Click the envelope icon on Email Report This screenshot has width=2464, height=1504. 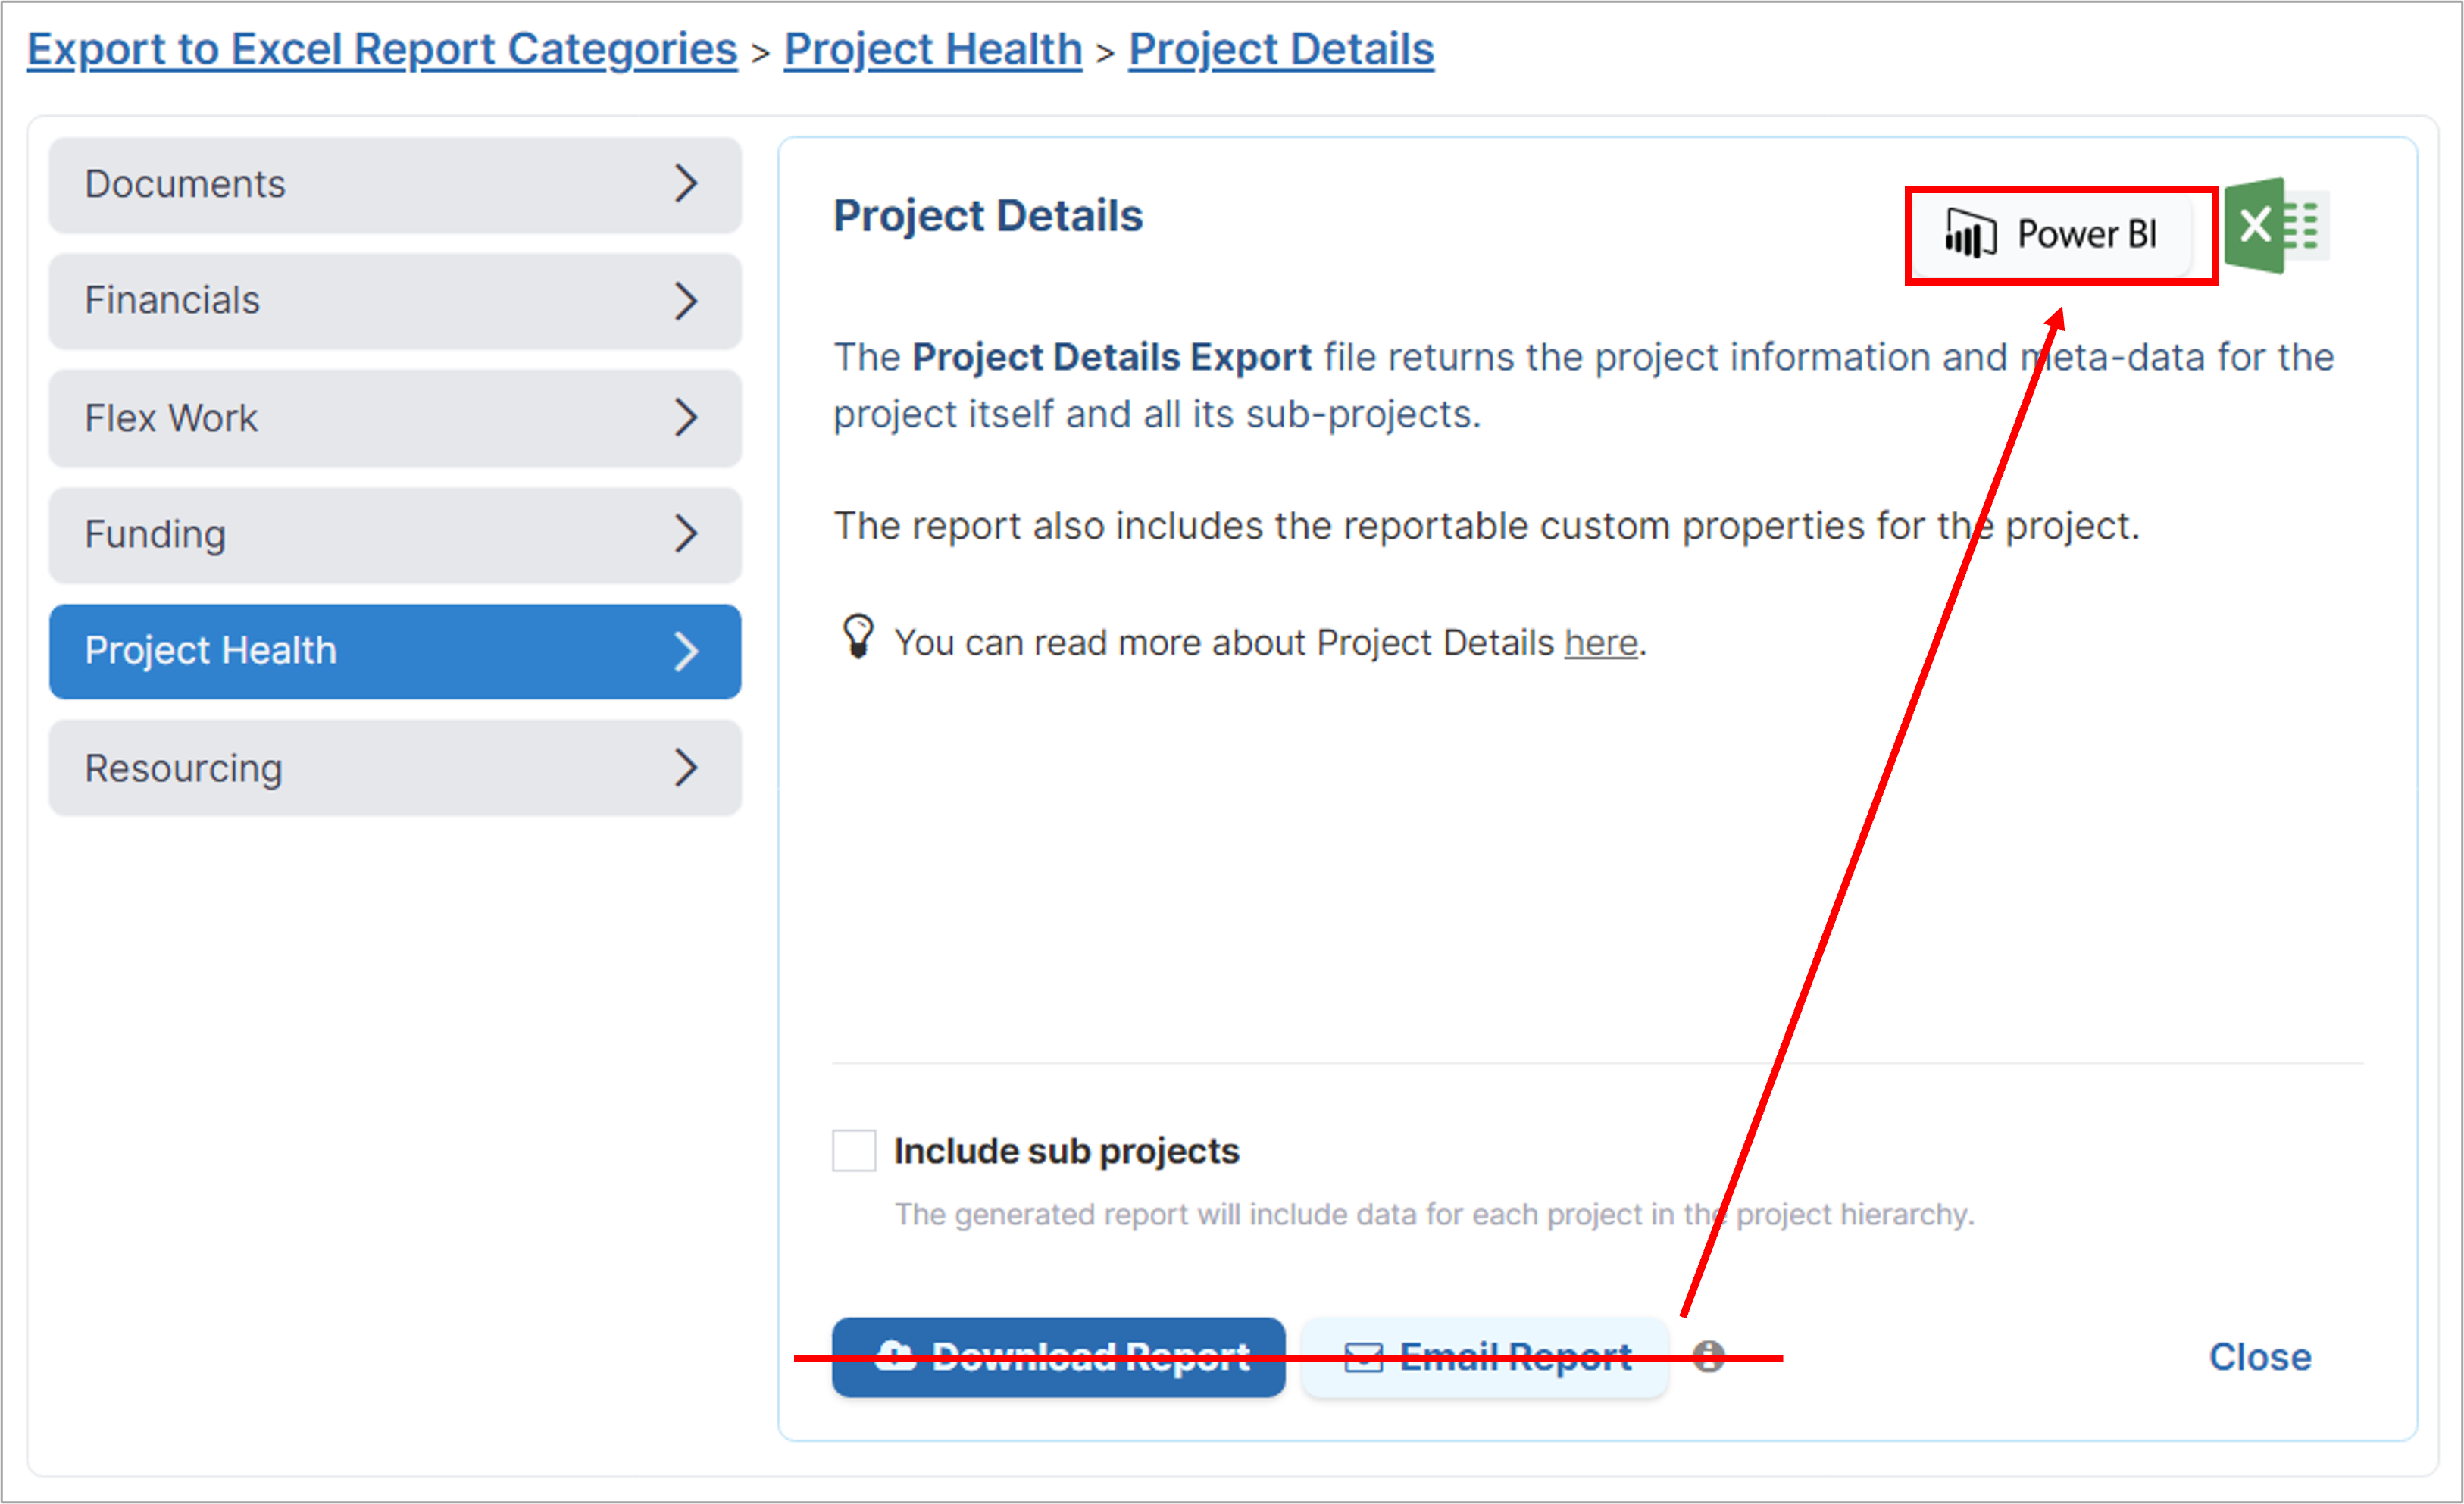pyautogui.click(x=1363, y=1357)
